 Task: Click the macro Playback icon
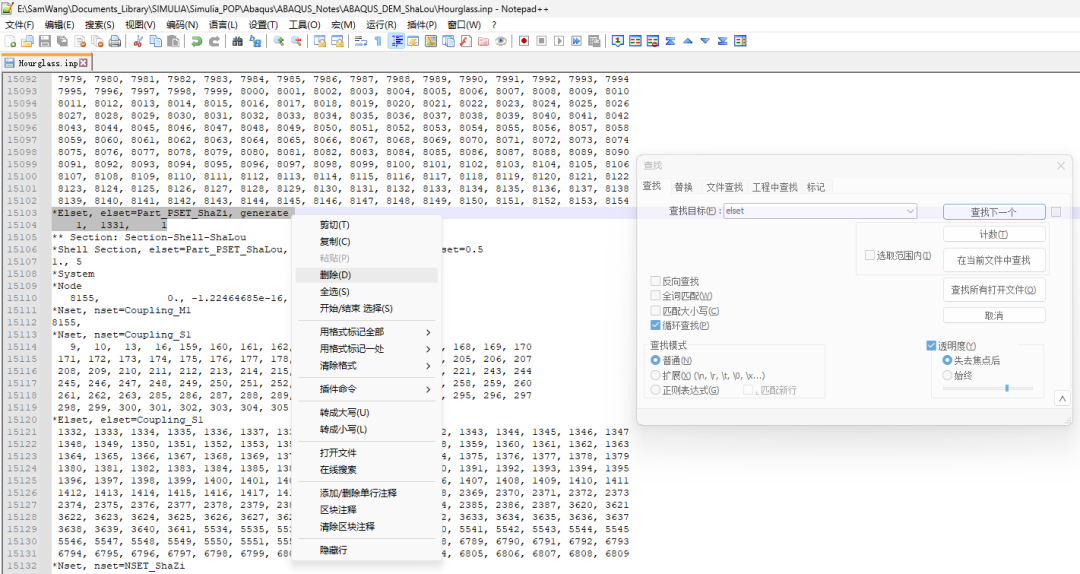click(559, 41)
